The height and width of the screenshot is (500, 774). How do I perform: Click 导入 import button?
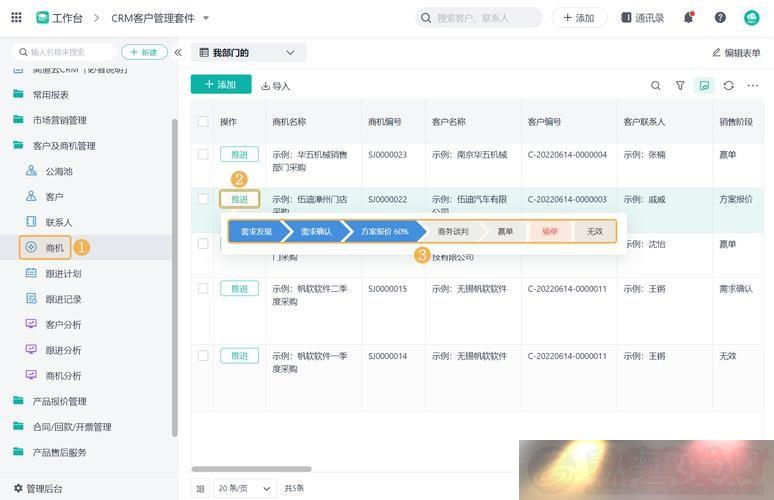[x=275, y=86]
